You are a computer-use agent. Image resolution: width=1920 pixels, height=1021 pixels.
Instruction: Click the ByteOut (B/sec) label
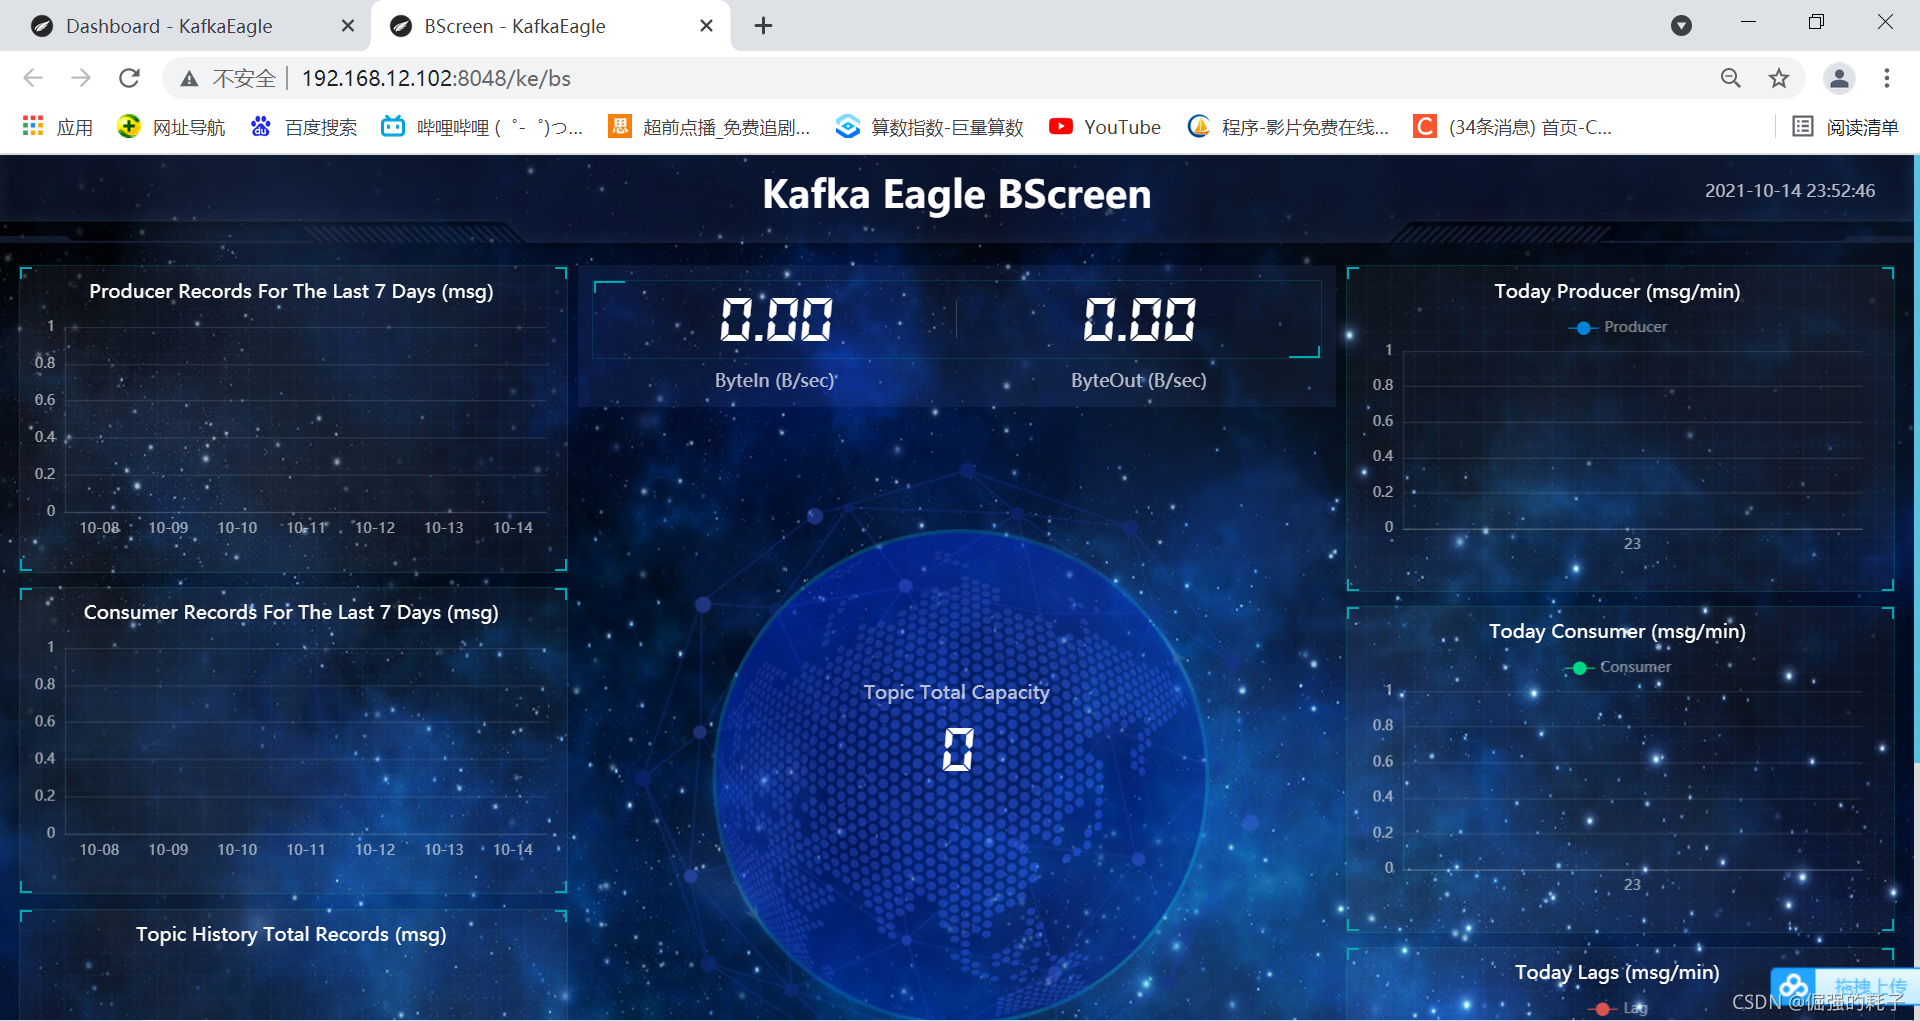[1139, 380]
